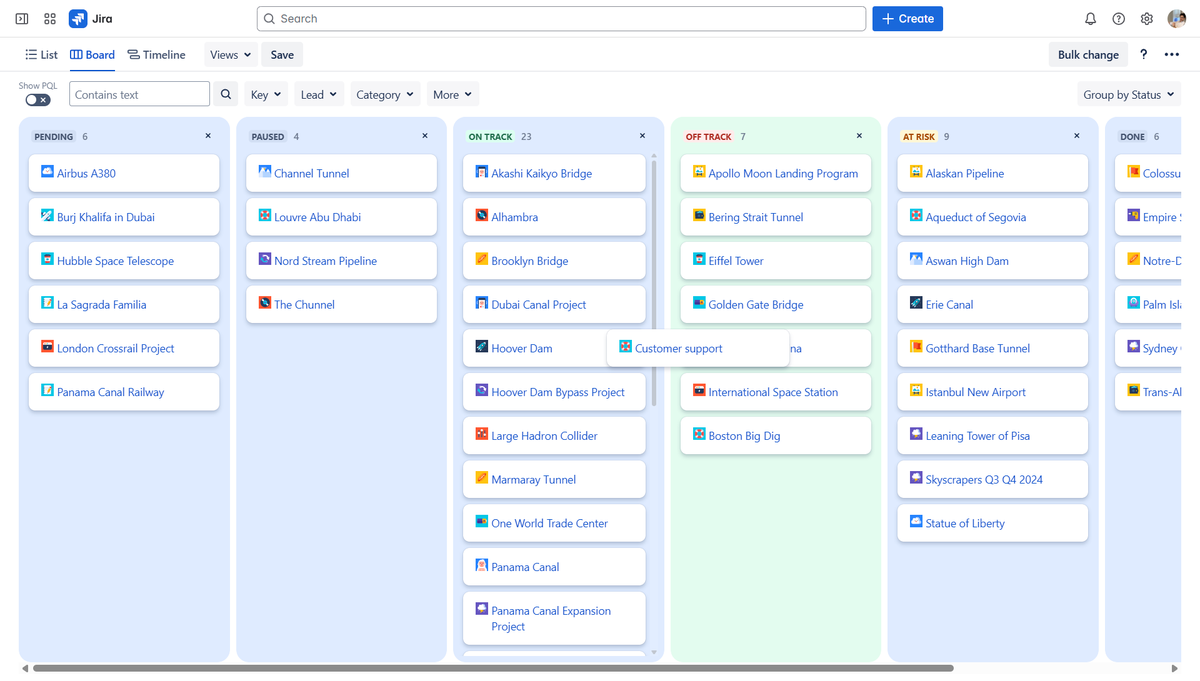Image resolution: width=1200 pixels, height=681 pixels.
Task: Open the Marmaray Tunnel card
Action: (554, 480)
